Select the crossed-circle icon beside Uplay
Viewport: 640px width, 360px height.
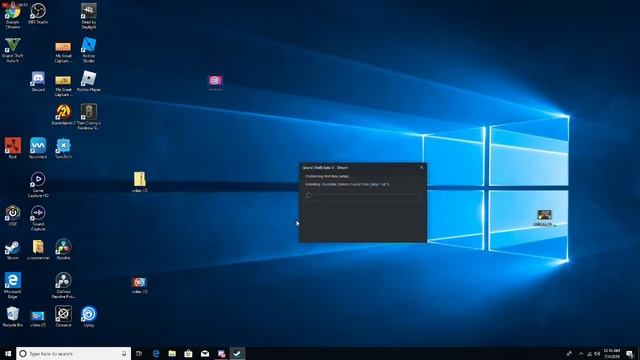coord(63,316)
